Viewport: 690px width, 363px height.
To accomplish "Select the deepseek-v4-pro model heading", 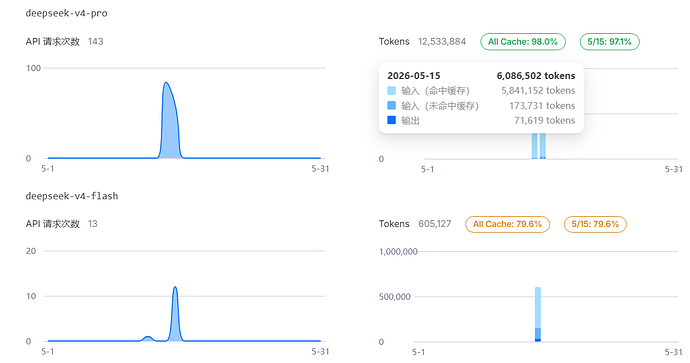I will 66,13.
